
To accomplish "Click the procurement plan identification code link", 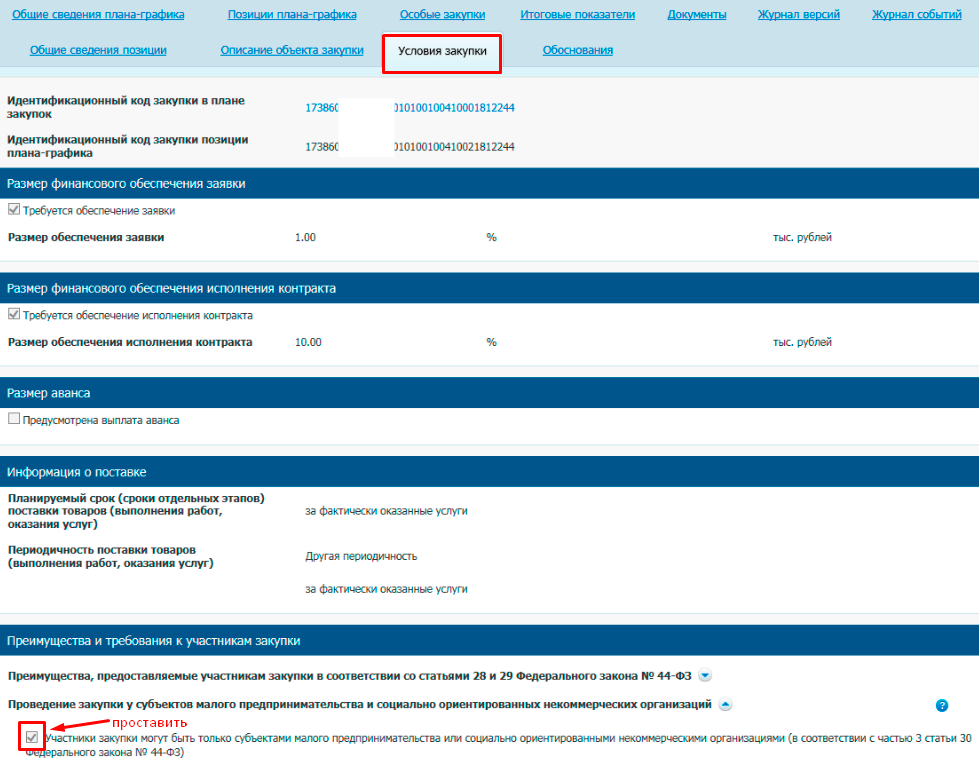I will point(409,108).
